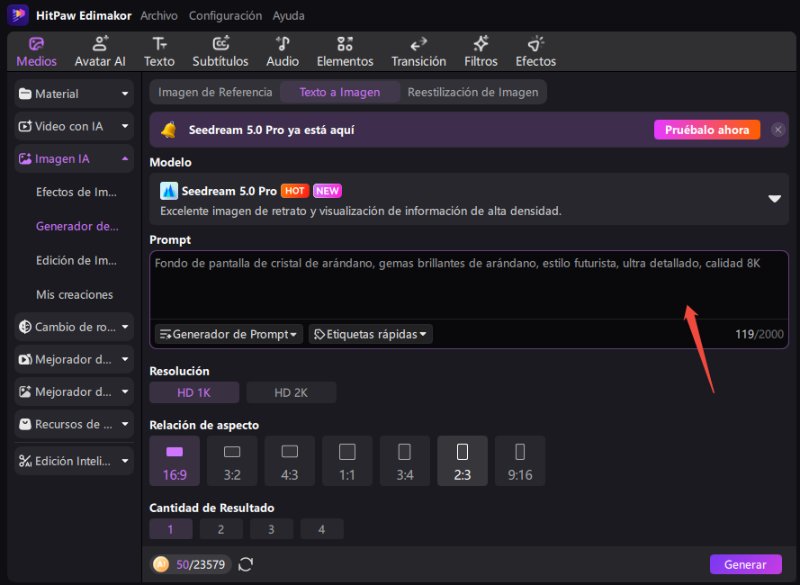Click inside the Prompt text field

point(469,285)
